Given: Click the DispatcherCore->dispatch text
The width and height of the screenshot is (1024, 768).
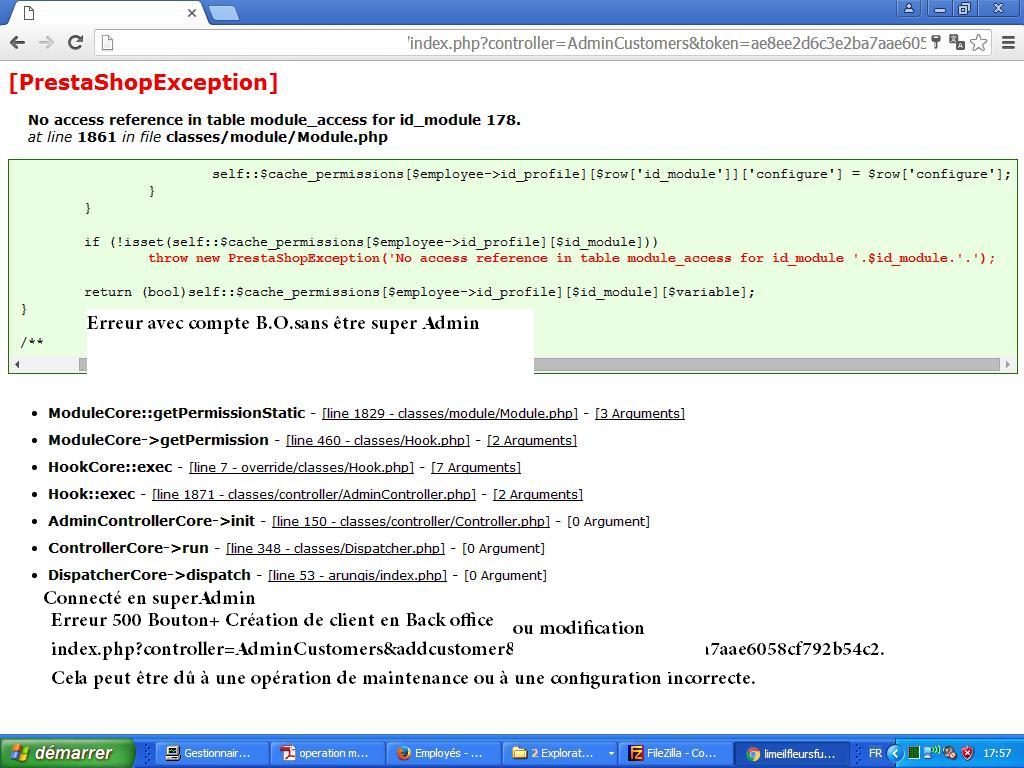Looking at the screenshot, I should (x=149, y=575).
